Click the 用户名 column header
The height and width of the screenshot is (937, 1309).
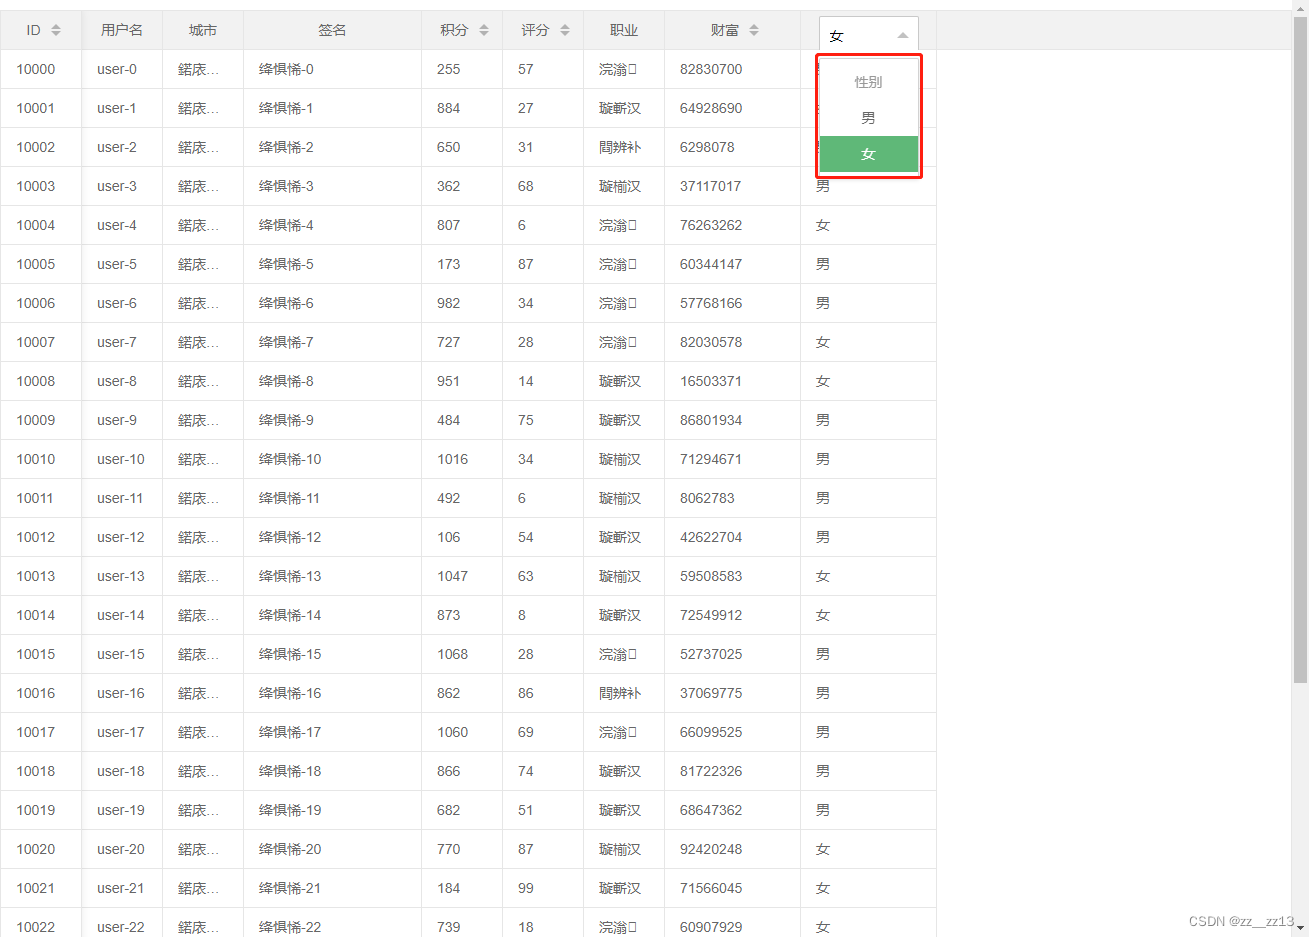[x=123, y=30]
